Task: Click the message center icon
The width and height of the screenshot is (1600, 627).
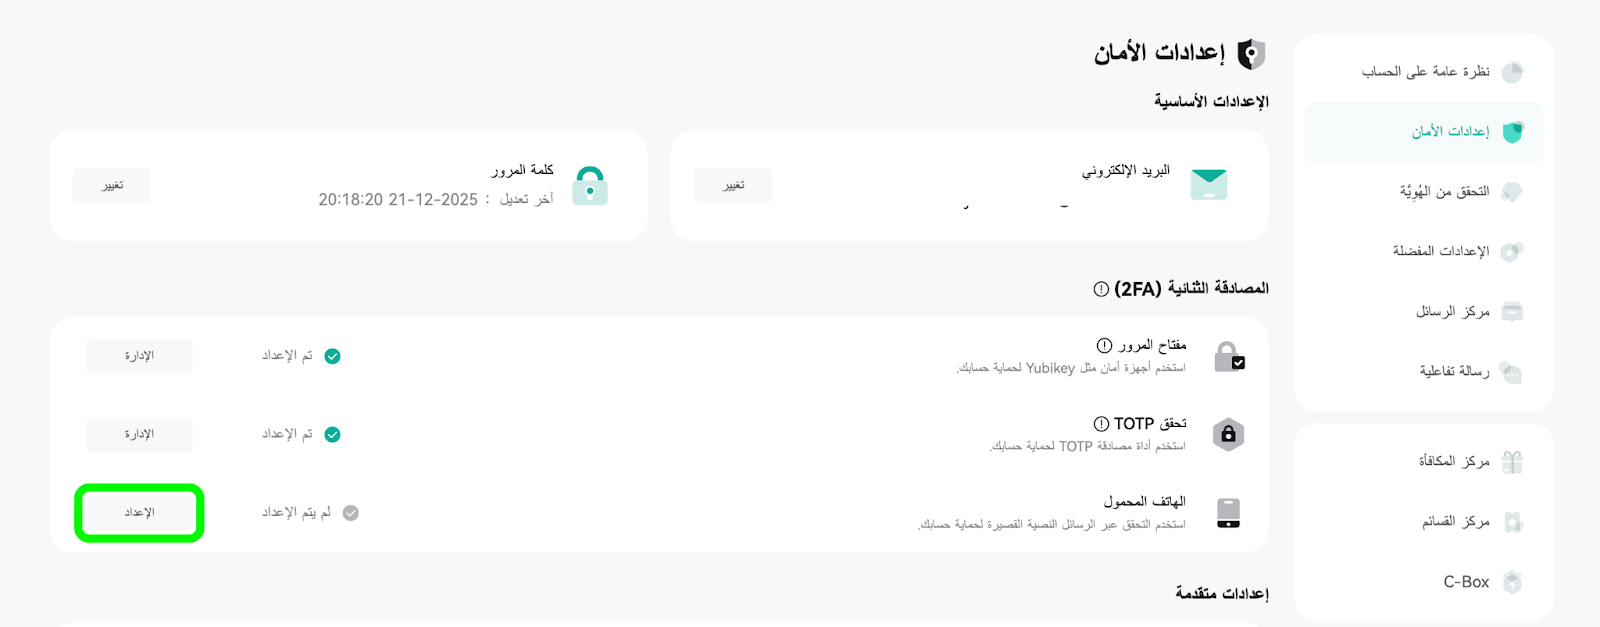Action: click(x=1512, y=312)
